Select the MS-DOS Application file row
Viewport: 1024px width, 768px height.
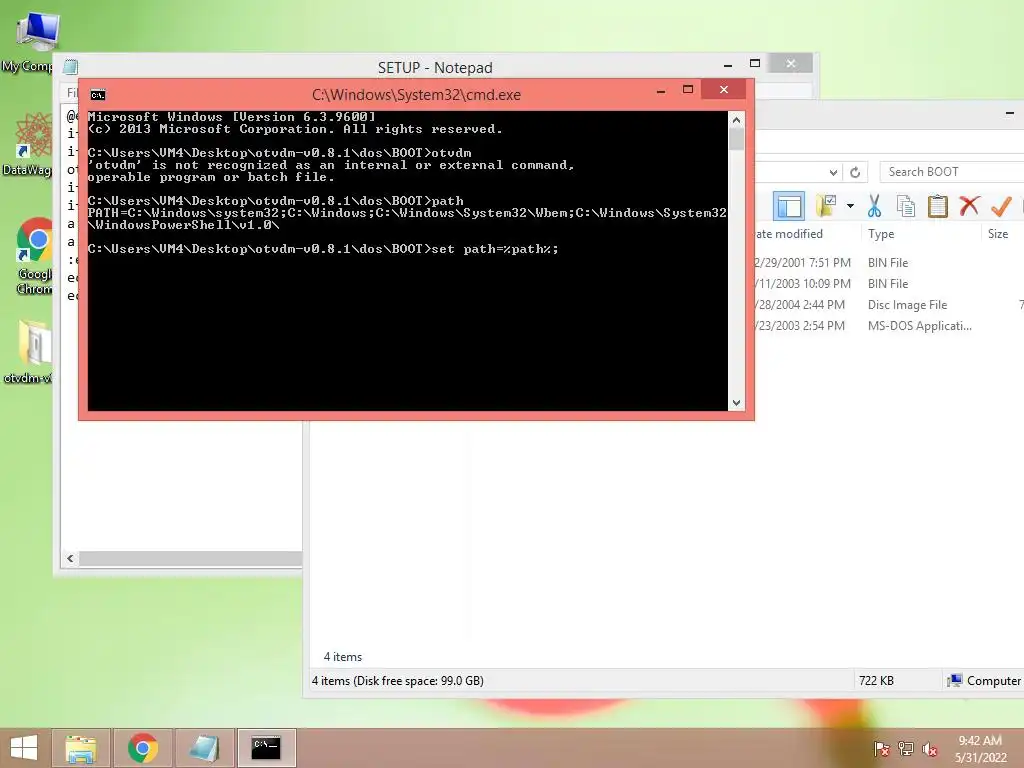[888, 325]
